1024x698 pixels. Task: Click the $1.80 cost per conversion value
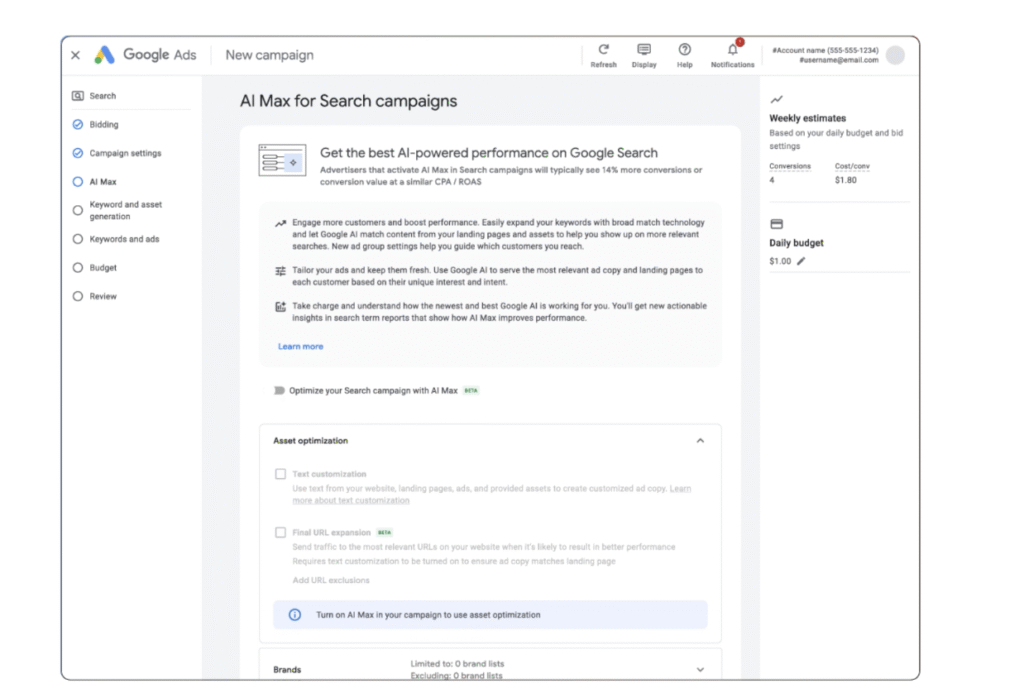(x=846, y=180)
